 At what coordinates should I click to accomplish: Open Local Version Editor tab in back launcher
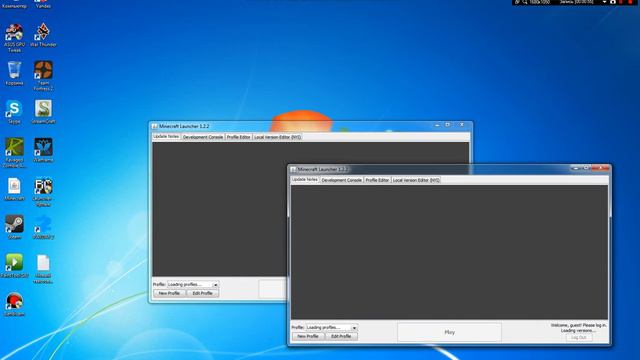coord(278,137)
